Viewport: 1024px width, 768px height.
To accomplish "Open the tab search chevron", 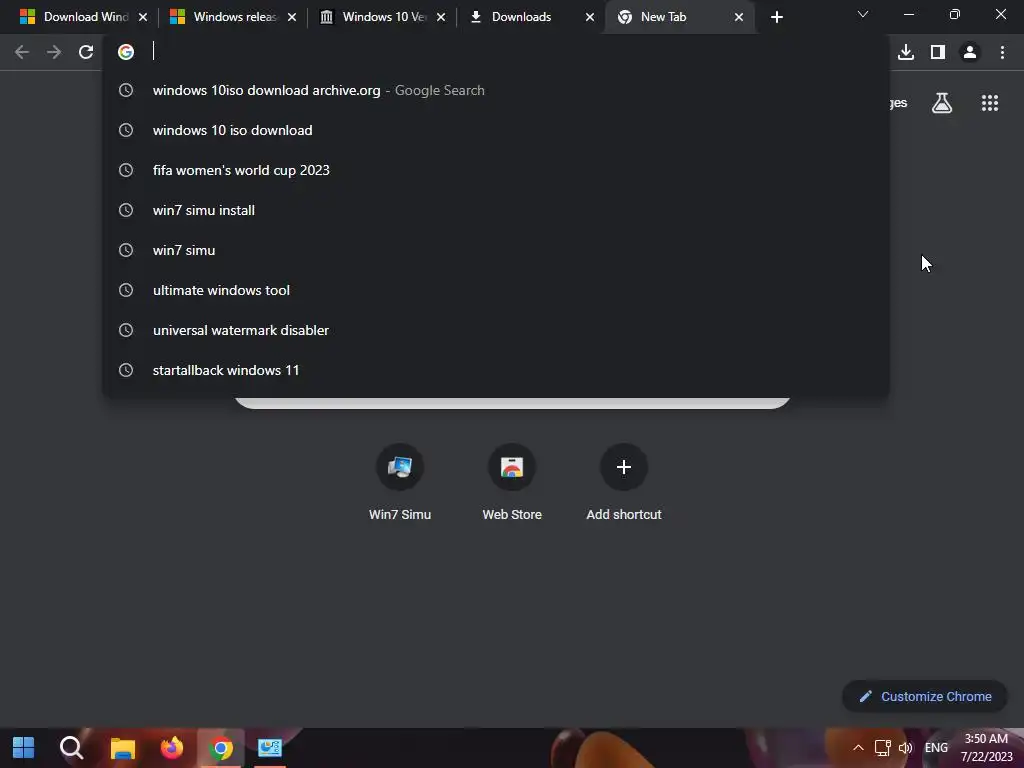I will pyautogui.click(x=863, y=14).
